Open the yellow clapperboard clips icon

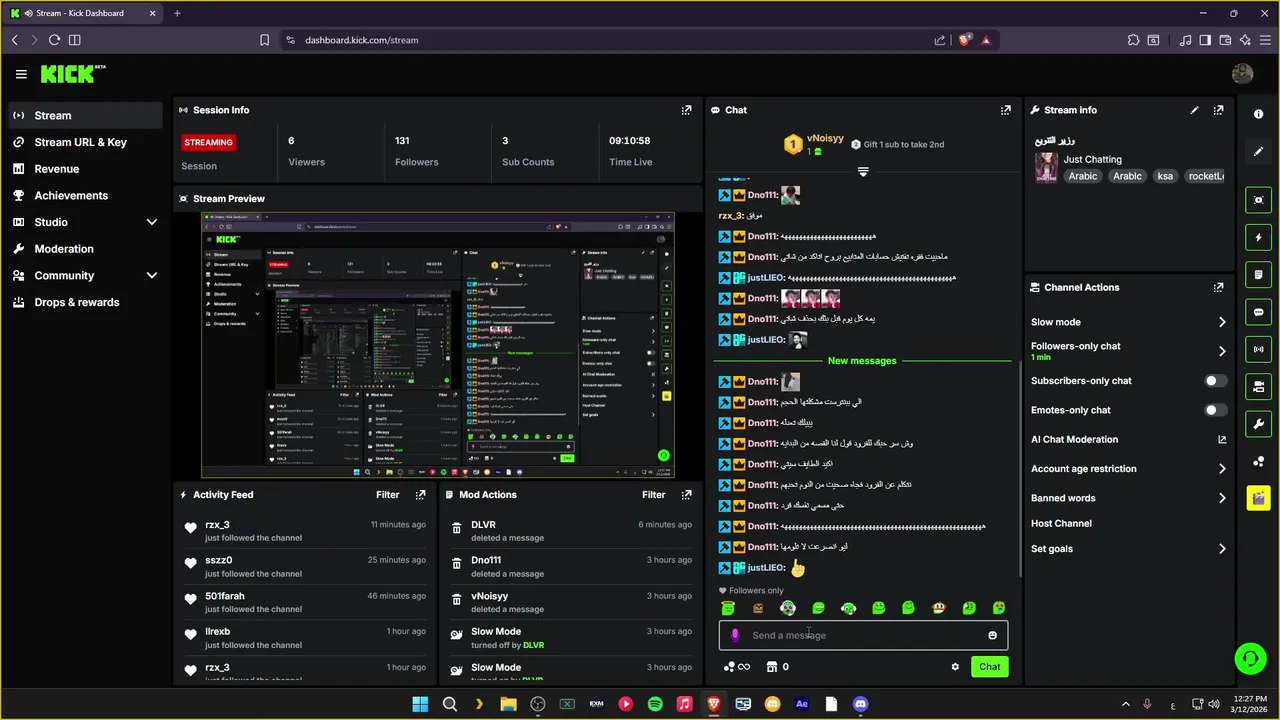coord(1258,498)
